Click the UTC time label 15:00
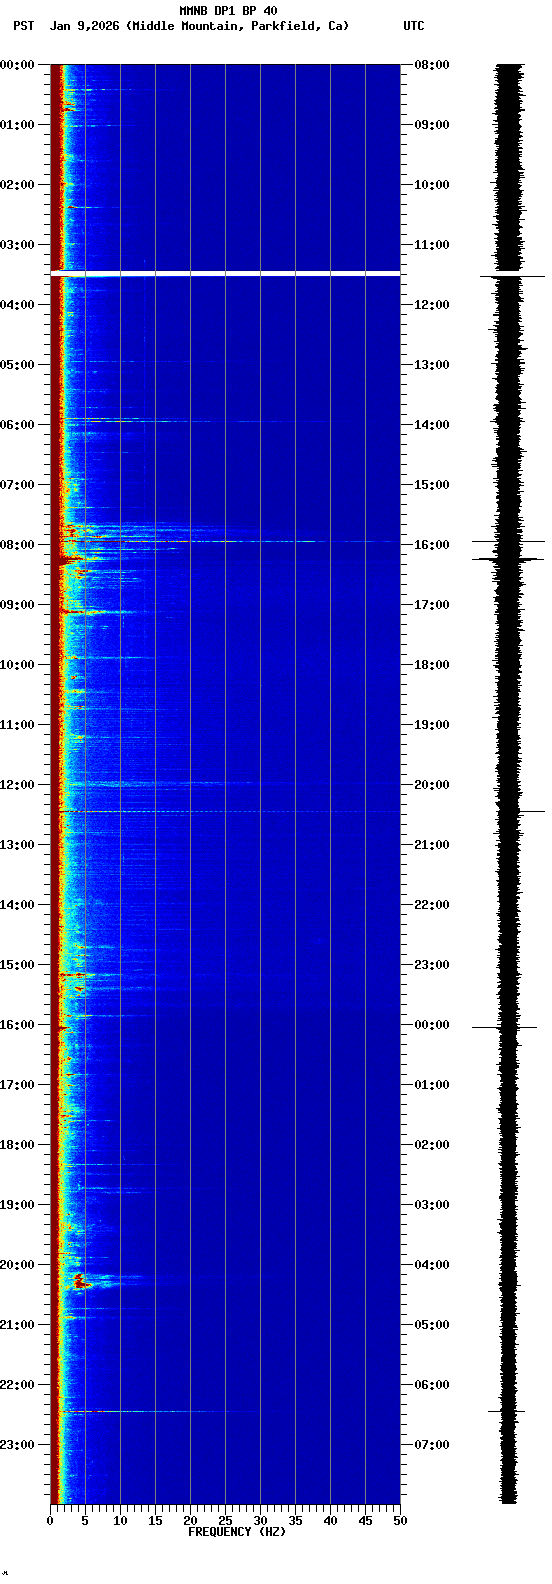This screenshot has height=1584, width=552. (432, 485)
